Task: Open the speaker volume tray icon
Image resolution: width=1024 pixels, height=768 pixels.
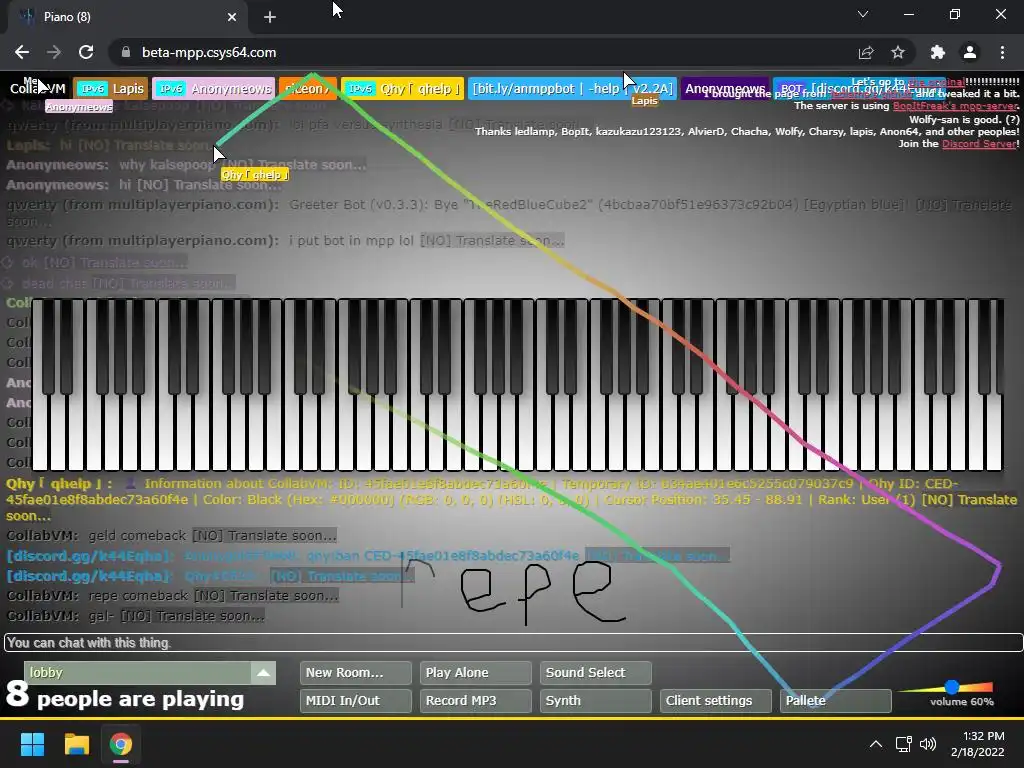Action: [928, 744]
